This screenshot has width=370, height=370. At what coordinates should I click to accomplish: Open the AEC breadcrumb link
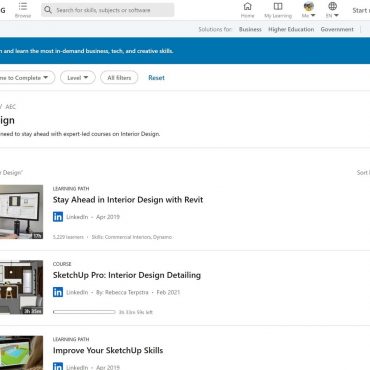pos(10,107)
